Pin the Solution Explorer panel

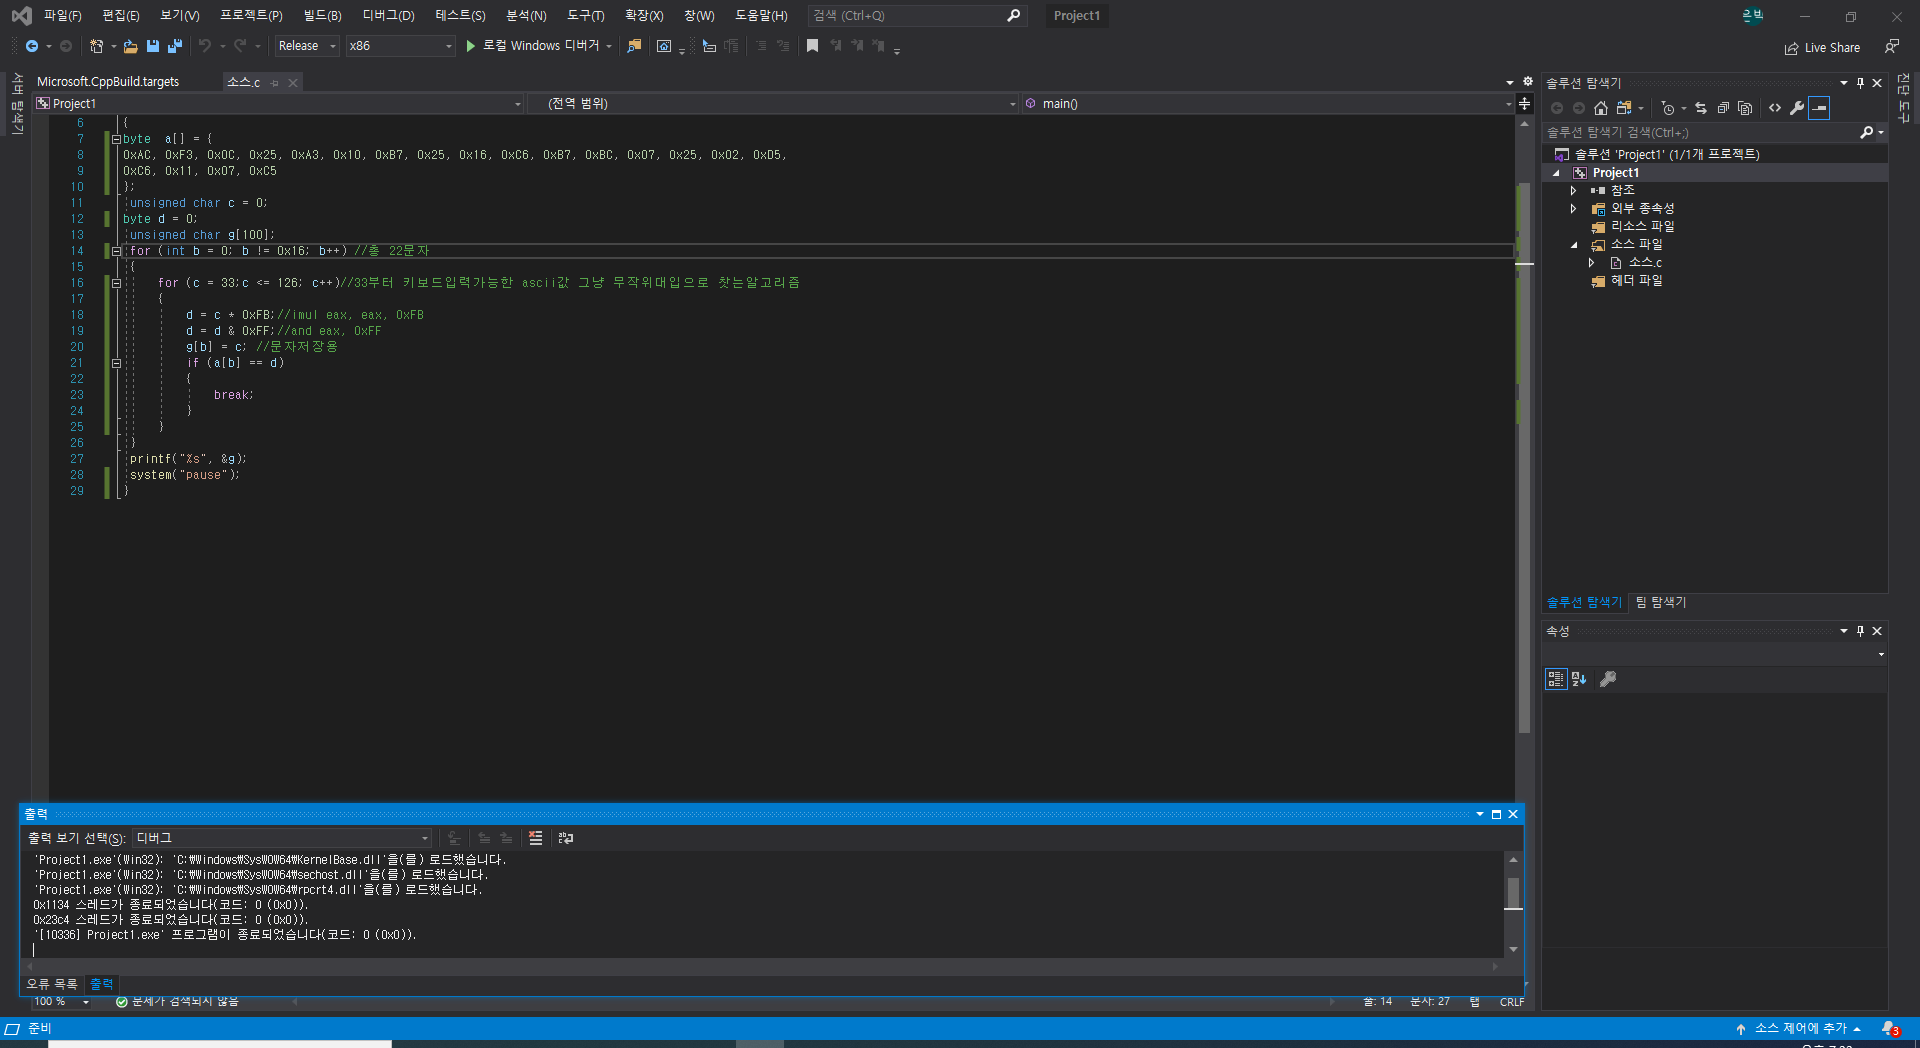click(1860, 83)
